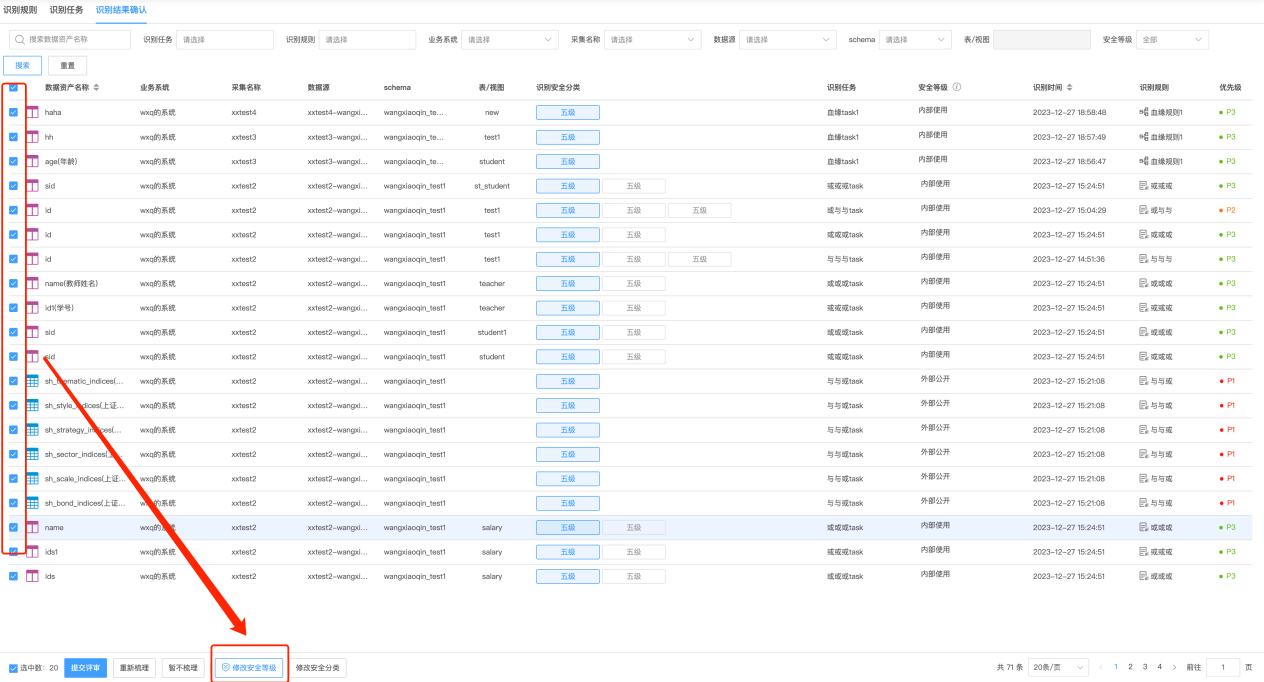Sort by 识别时间 column arrows
This screenshot has height=682, width=1264.
click(1069, 87)
